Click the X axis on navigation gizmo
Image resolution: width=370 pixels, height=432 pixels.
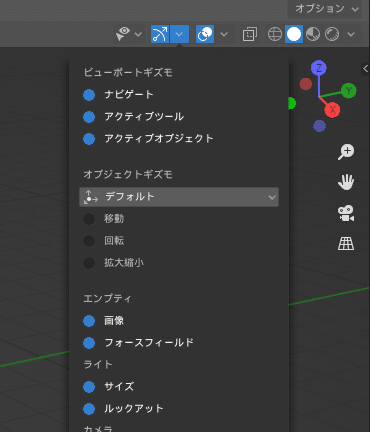coord(332,110)
